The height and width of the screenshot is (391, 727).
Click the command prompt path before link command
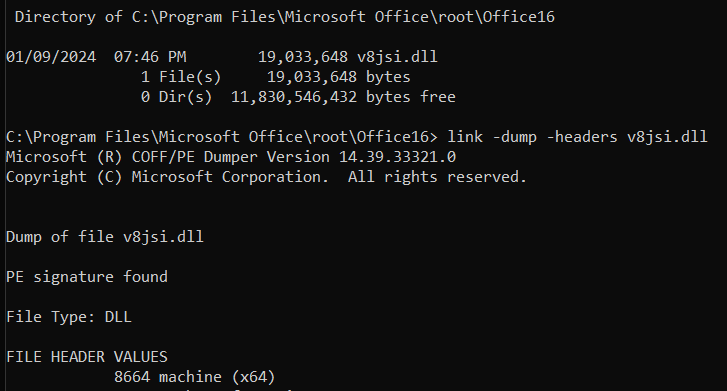pyautogui.click(x=222, y=137)
